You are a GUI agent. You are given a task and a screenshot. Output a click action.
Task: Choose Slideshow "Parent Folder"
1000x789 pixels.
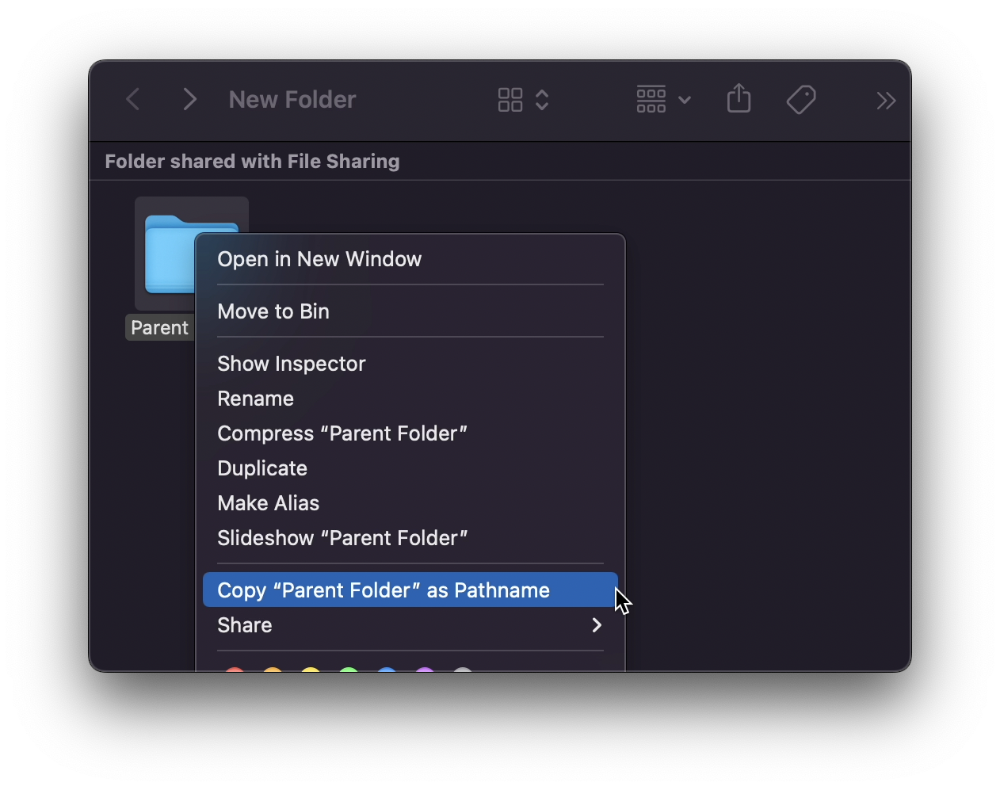tap(410, 538)
